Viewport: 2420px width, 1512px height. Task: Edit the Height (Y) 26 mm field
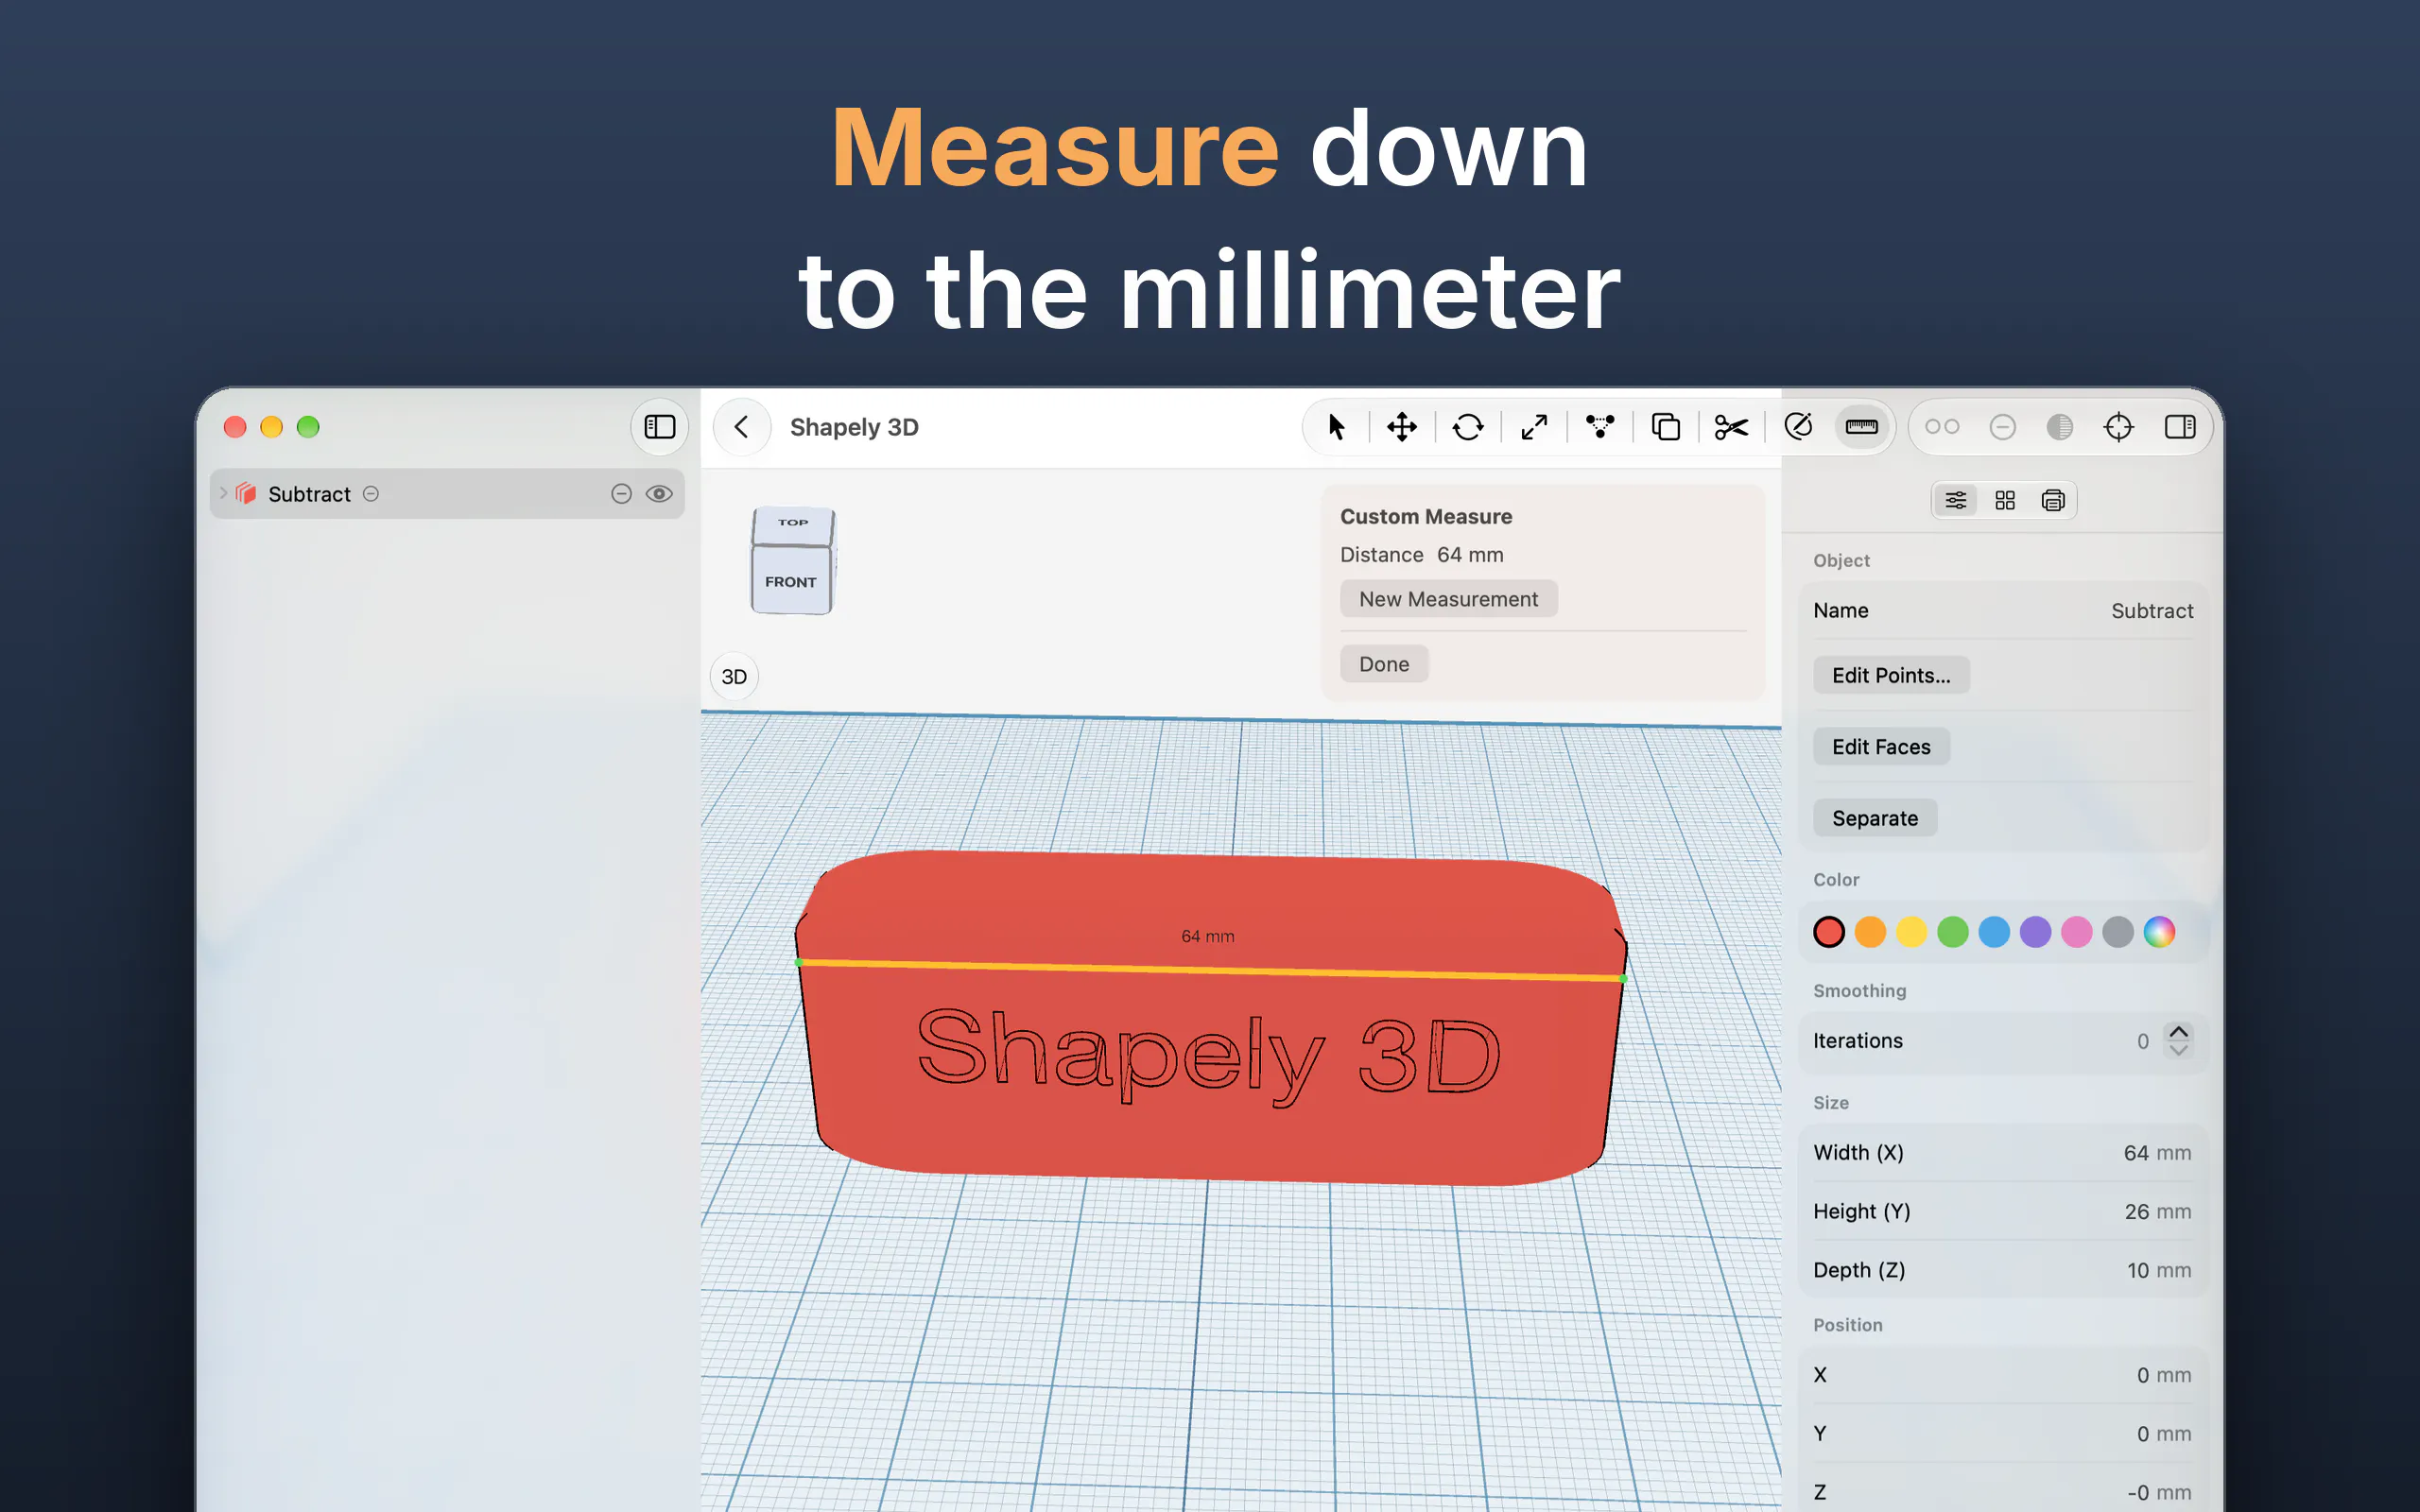2003,1212
